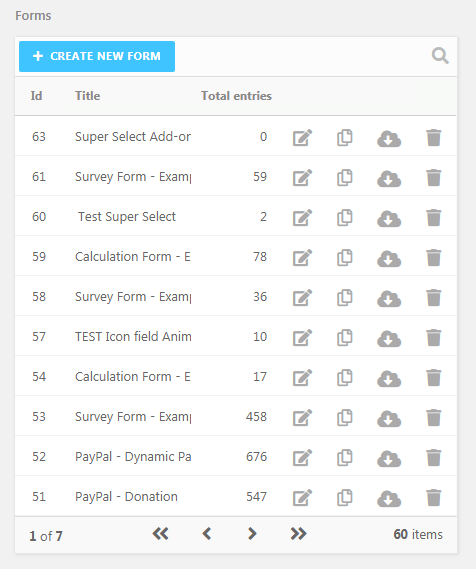This screenshot has width=476, height=569.
Task: Export form 51 PayPal Donation
Action: coord(389,498)
